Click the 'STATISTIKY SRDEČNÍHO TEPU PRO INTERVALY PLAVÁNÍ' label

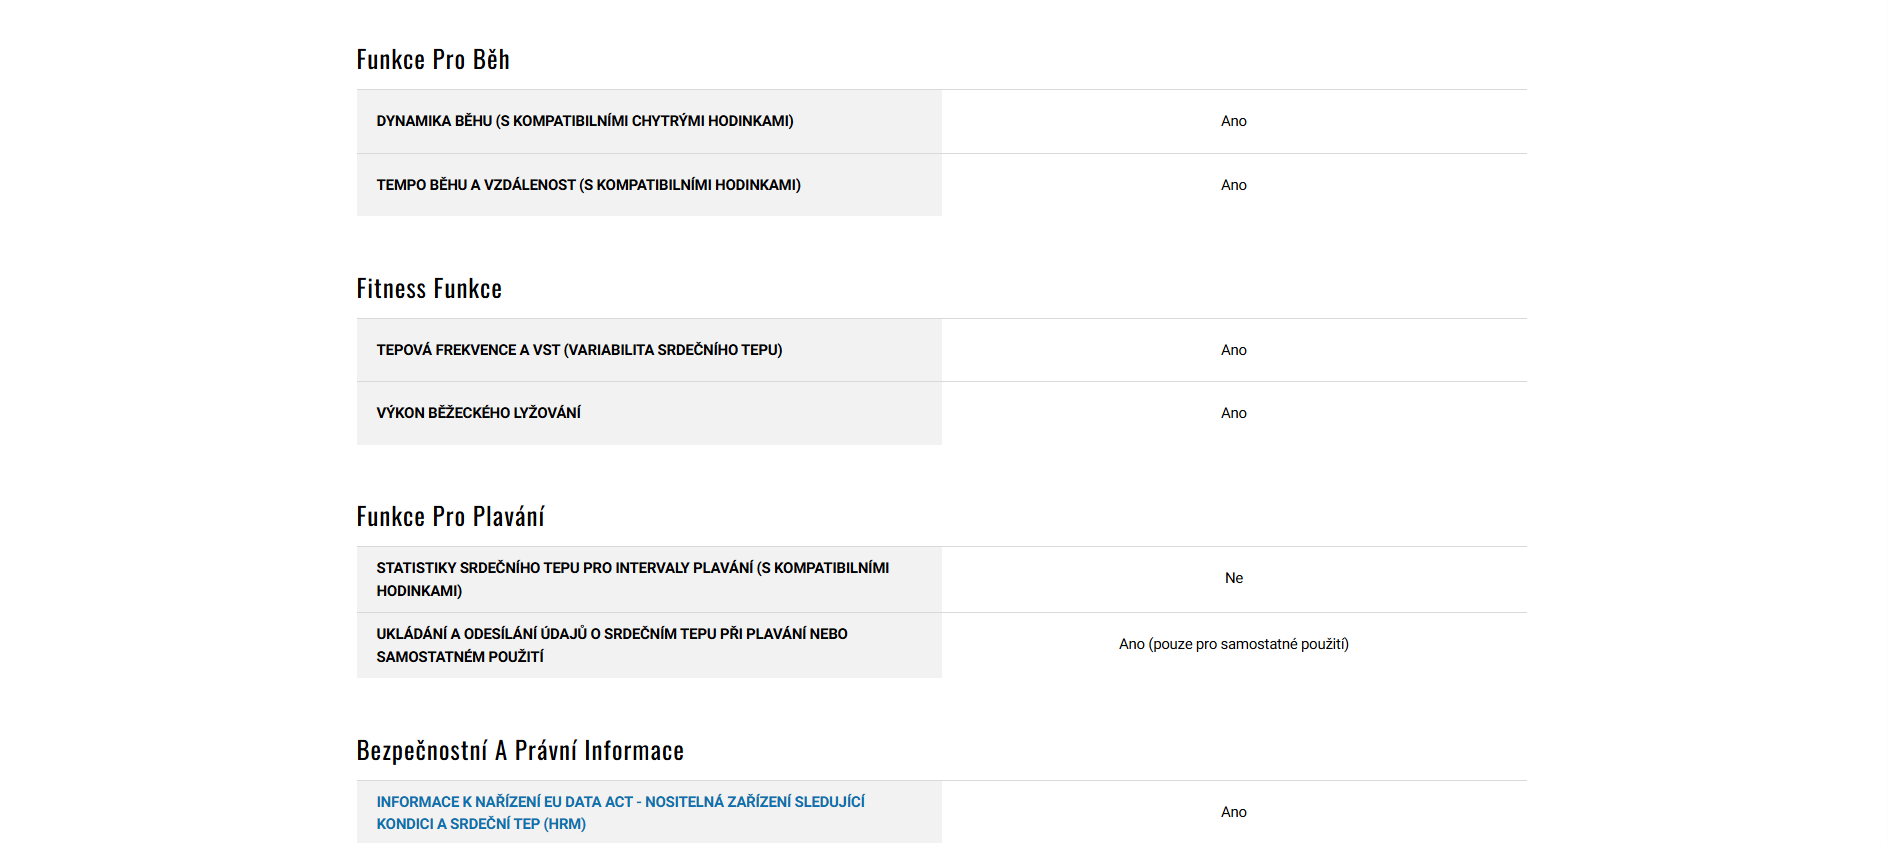pos(565,568)
